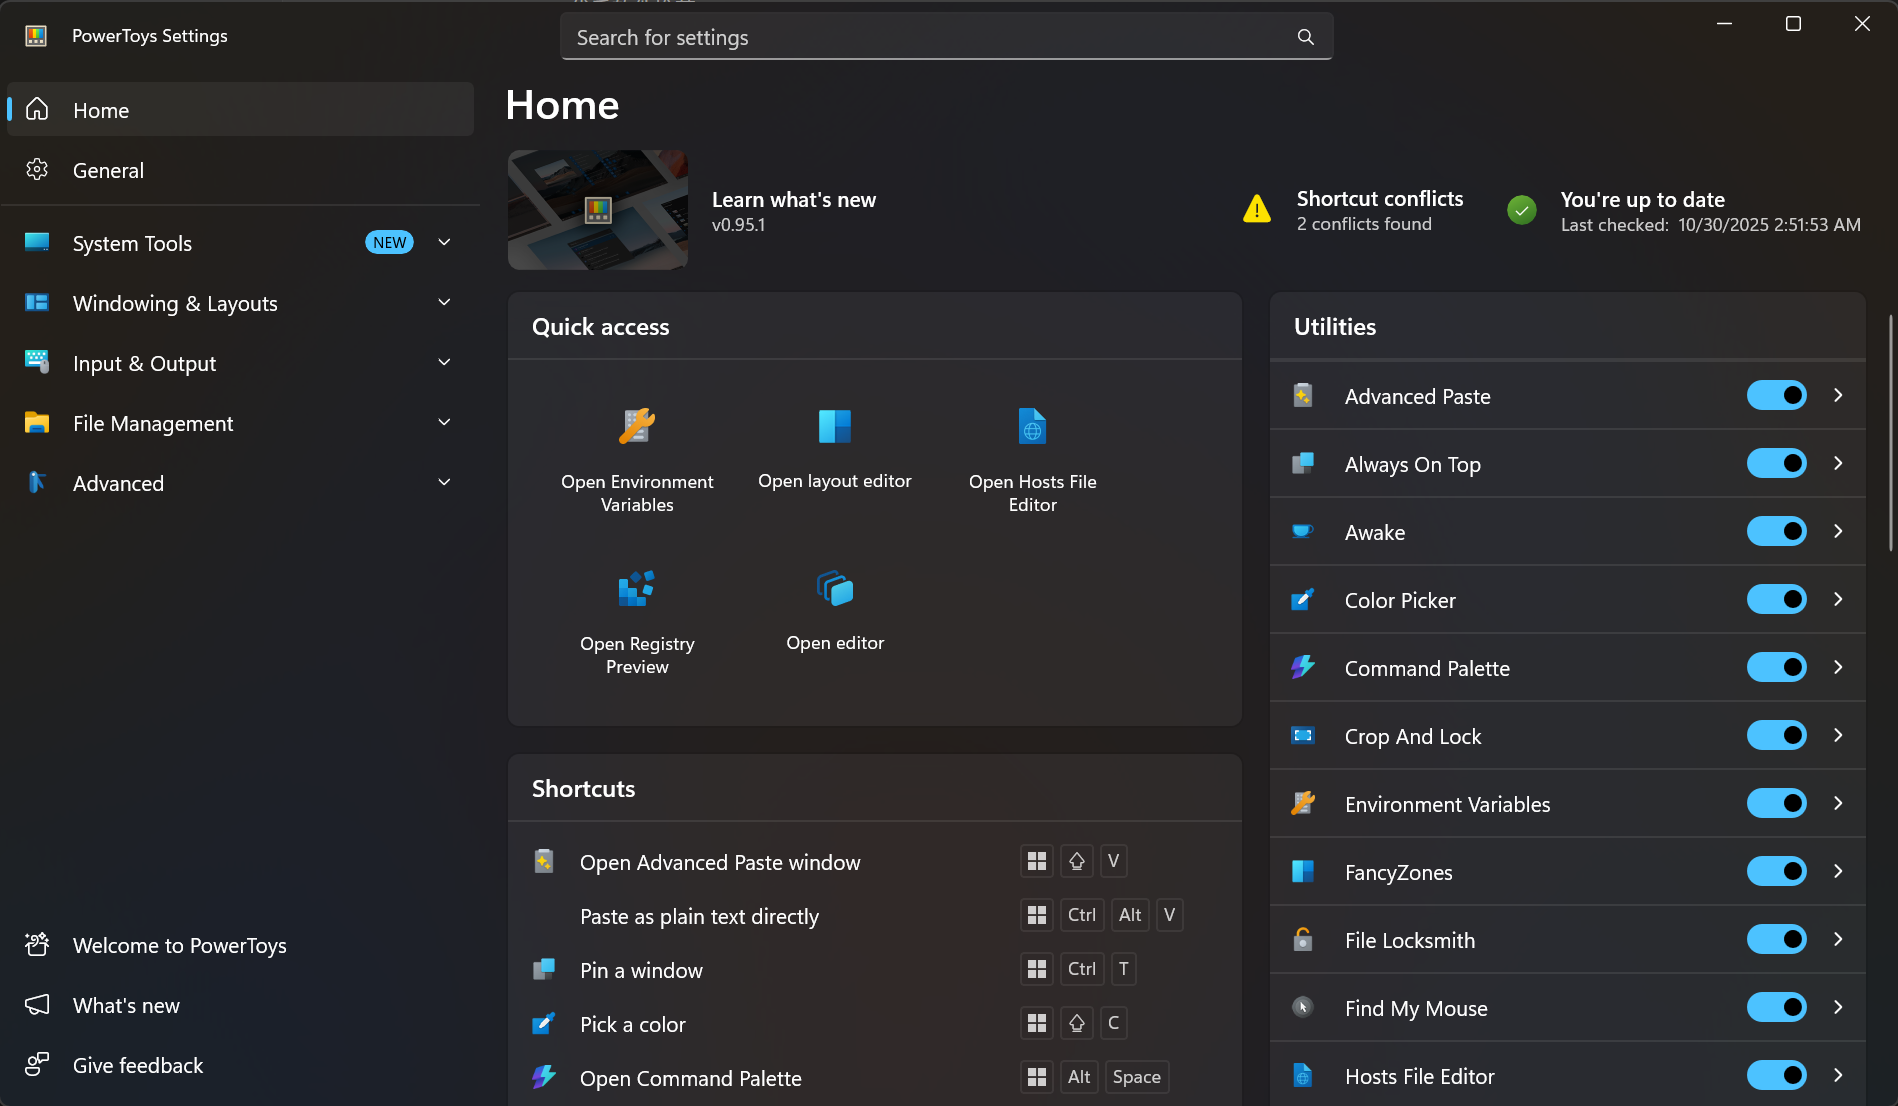Viewport: 1898px width, 1106px height.
Task: Open the FancyZones layout editor icon
Action: [x=834, y=427]
